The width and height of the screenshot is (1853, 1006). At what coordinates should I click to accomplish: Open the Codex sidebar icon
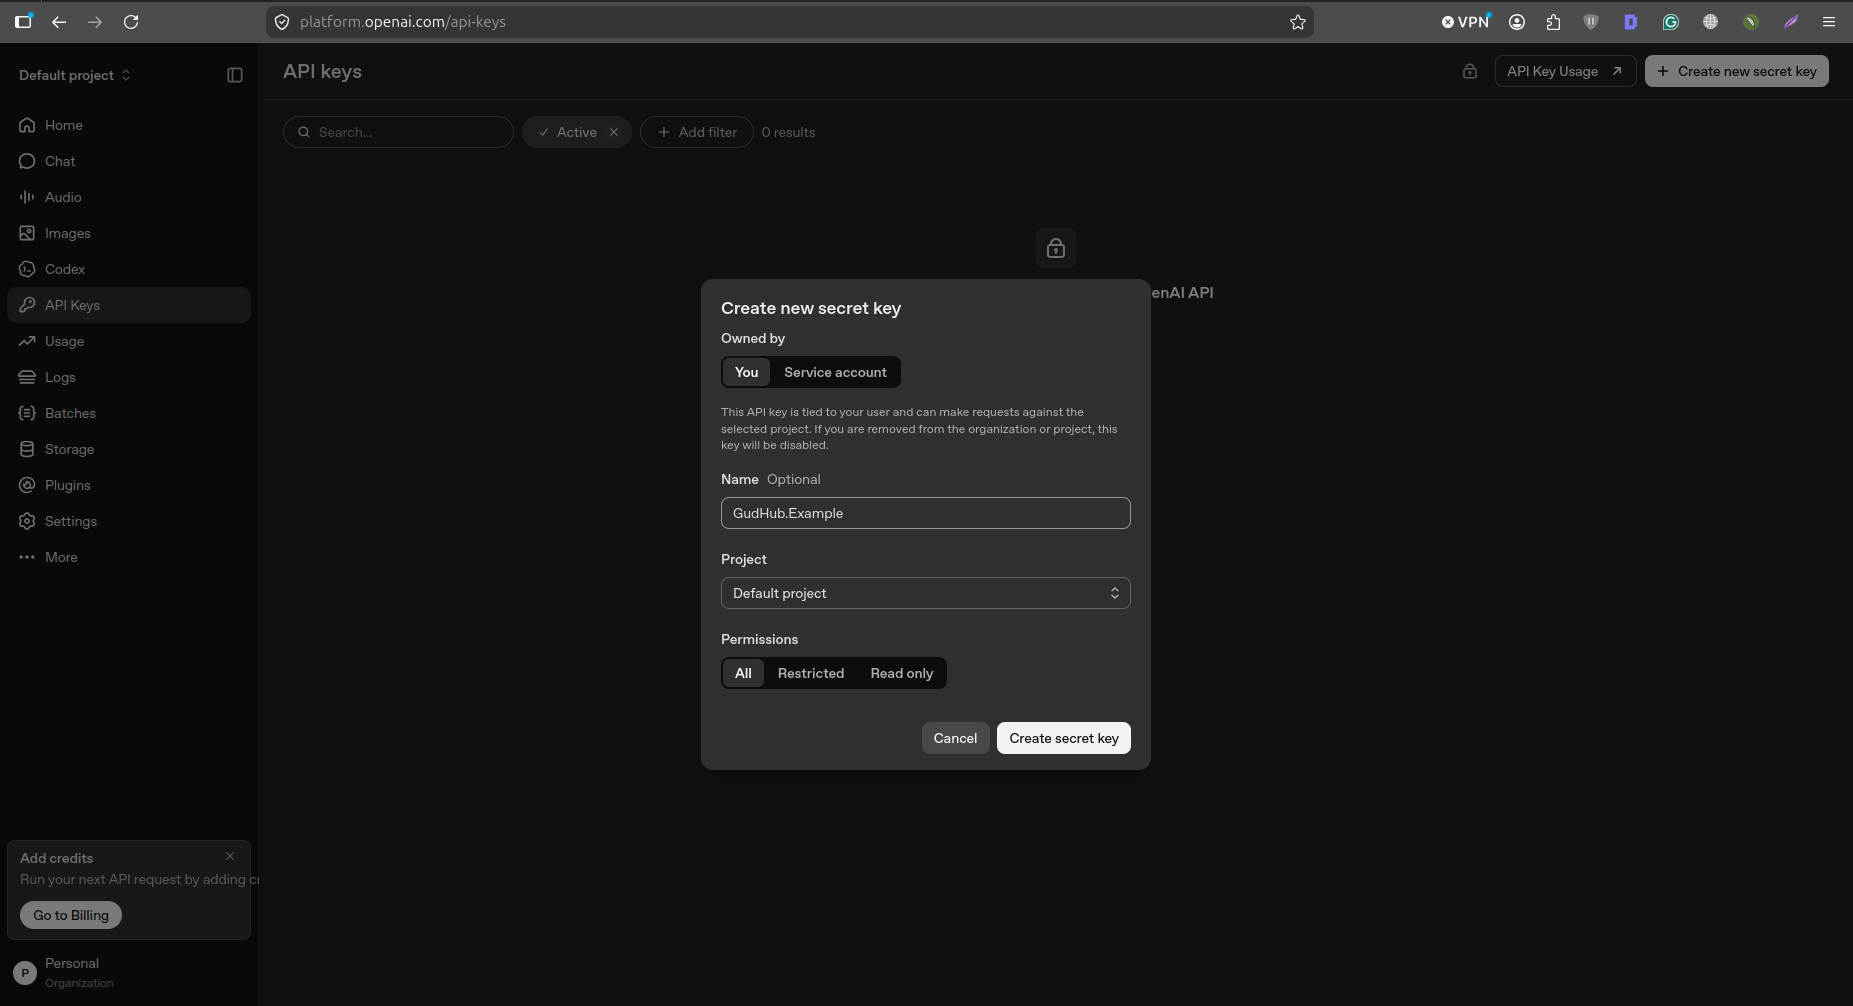[x=27, y=269]
